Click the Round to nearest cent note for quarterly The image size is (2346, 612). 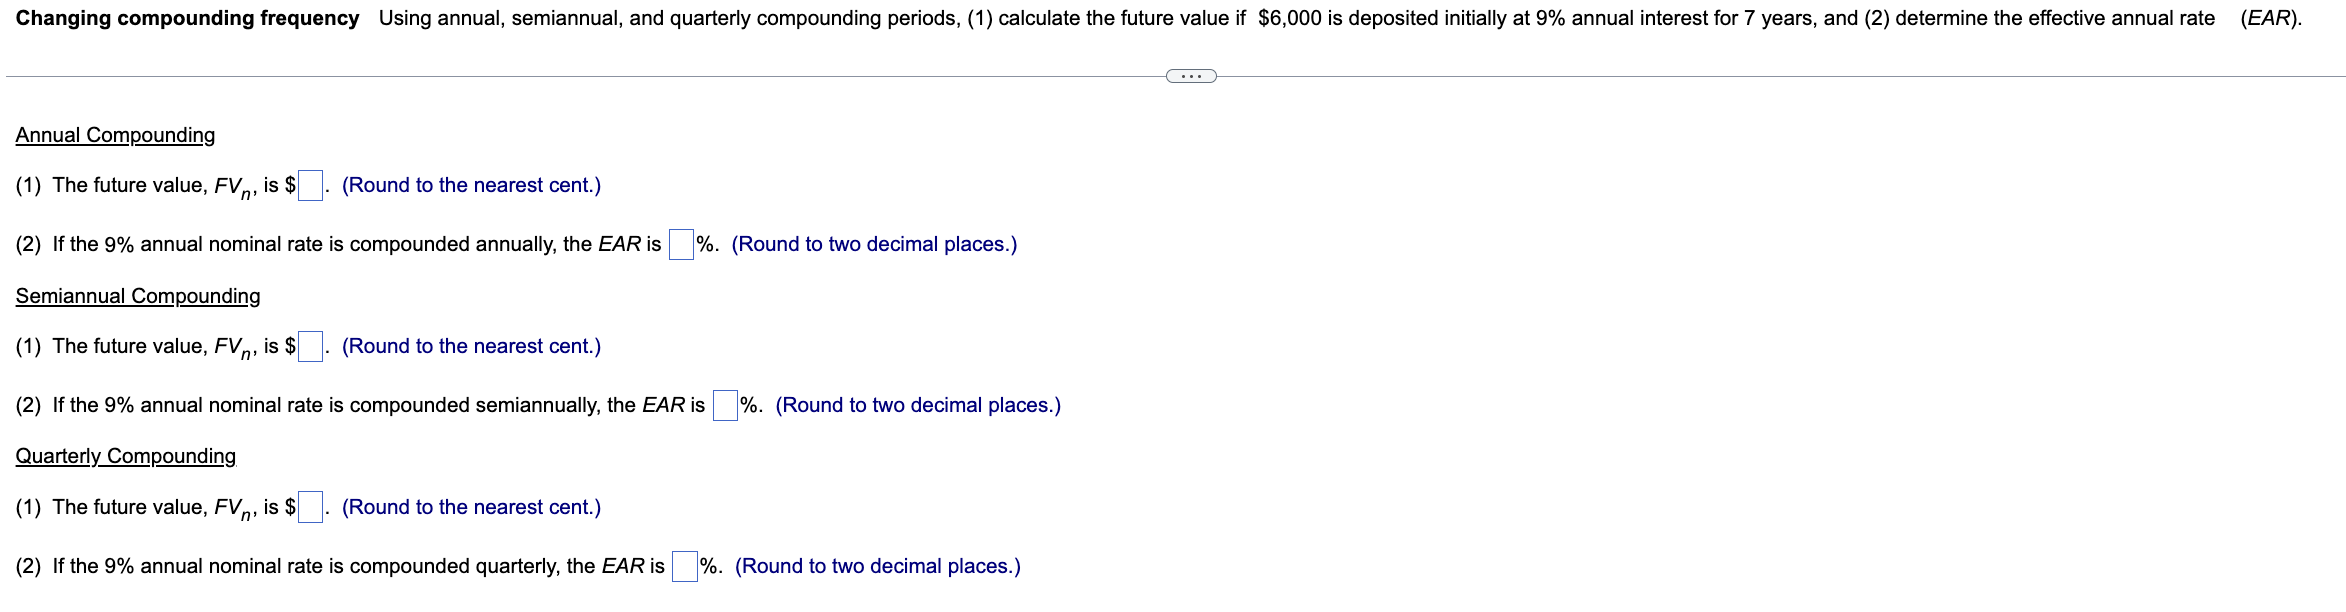coord(471,507)
